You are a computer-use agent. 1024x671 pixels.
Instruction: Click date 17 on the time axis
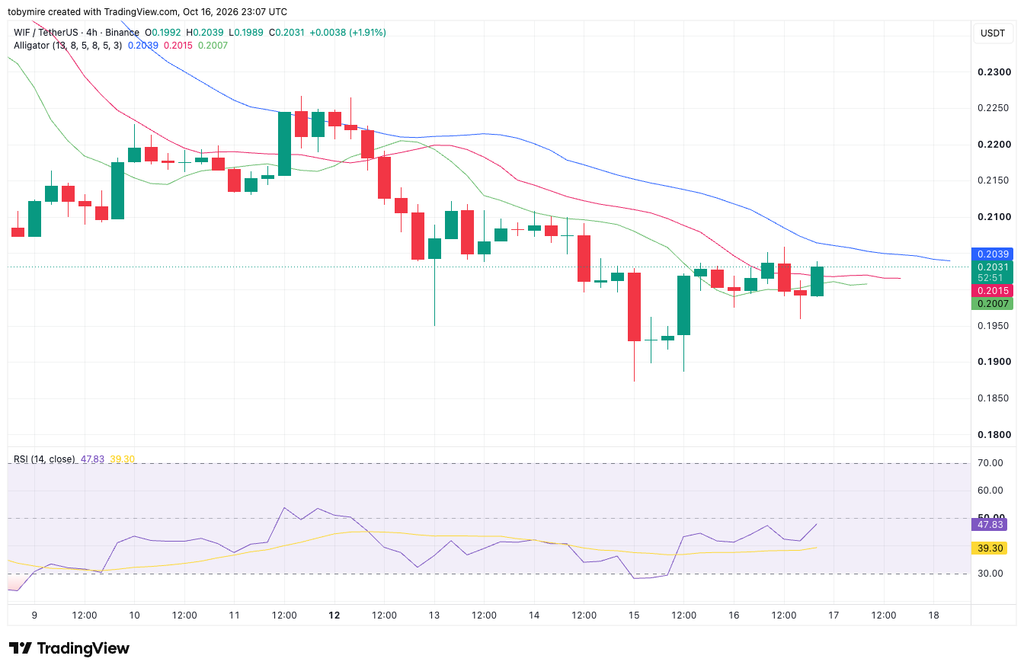(834, 615)
